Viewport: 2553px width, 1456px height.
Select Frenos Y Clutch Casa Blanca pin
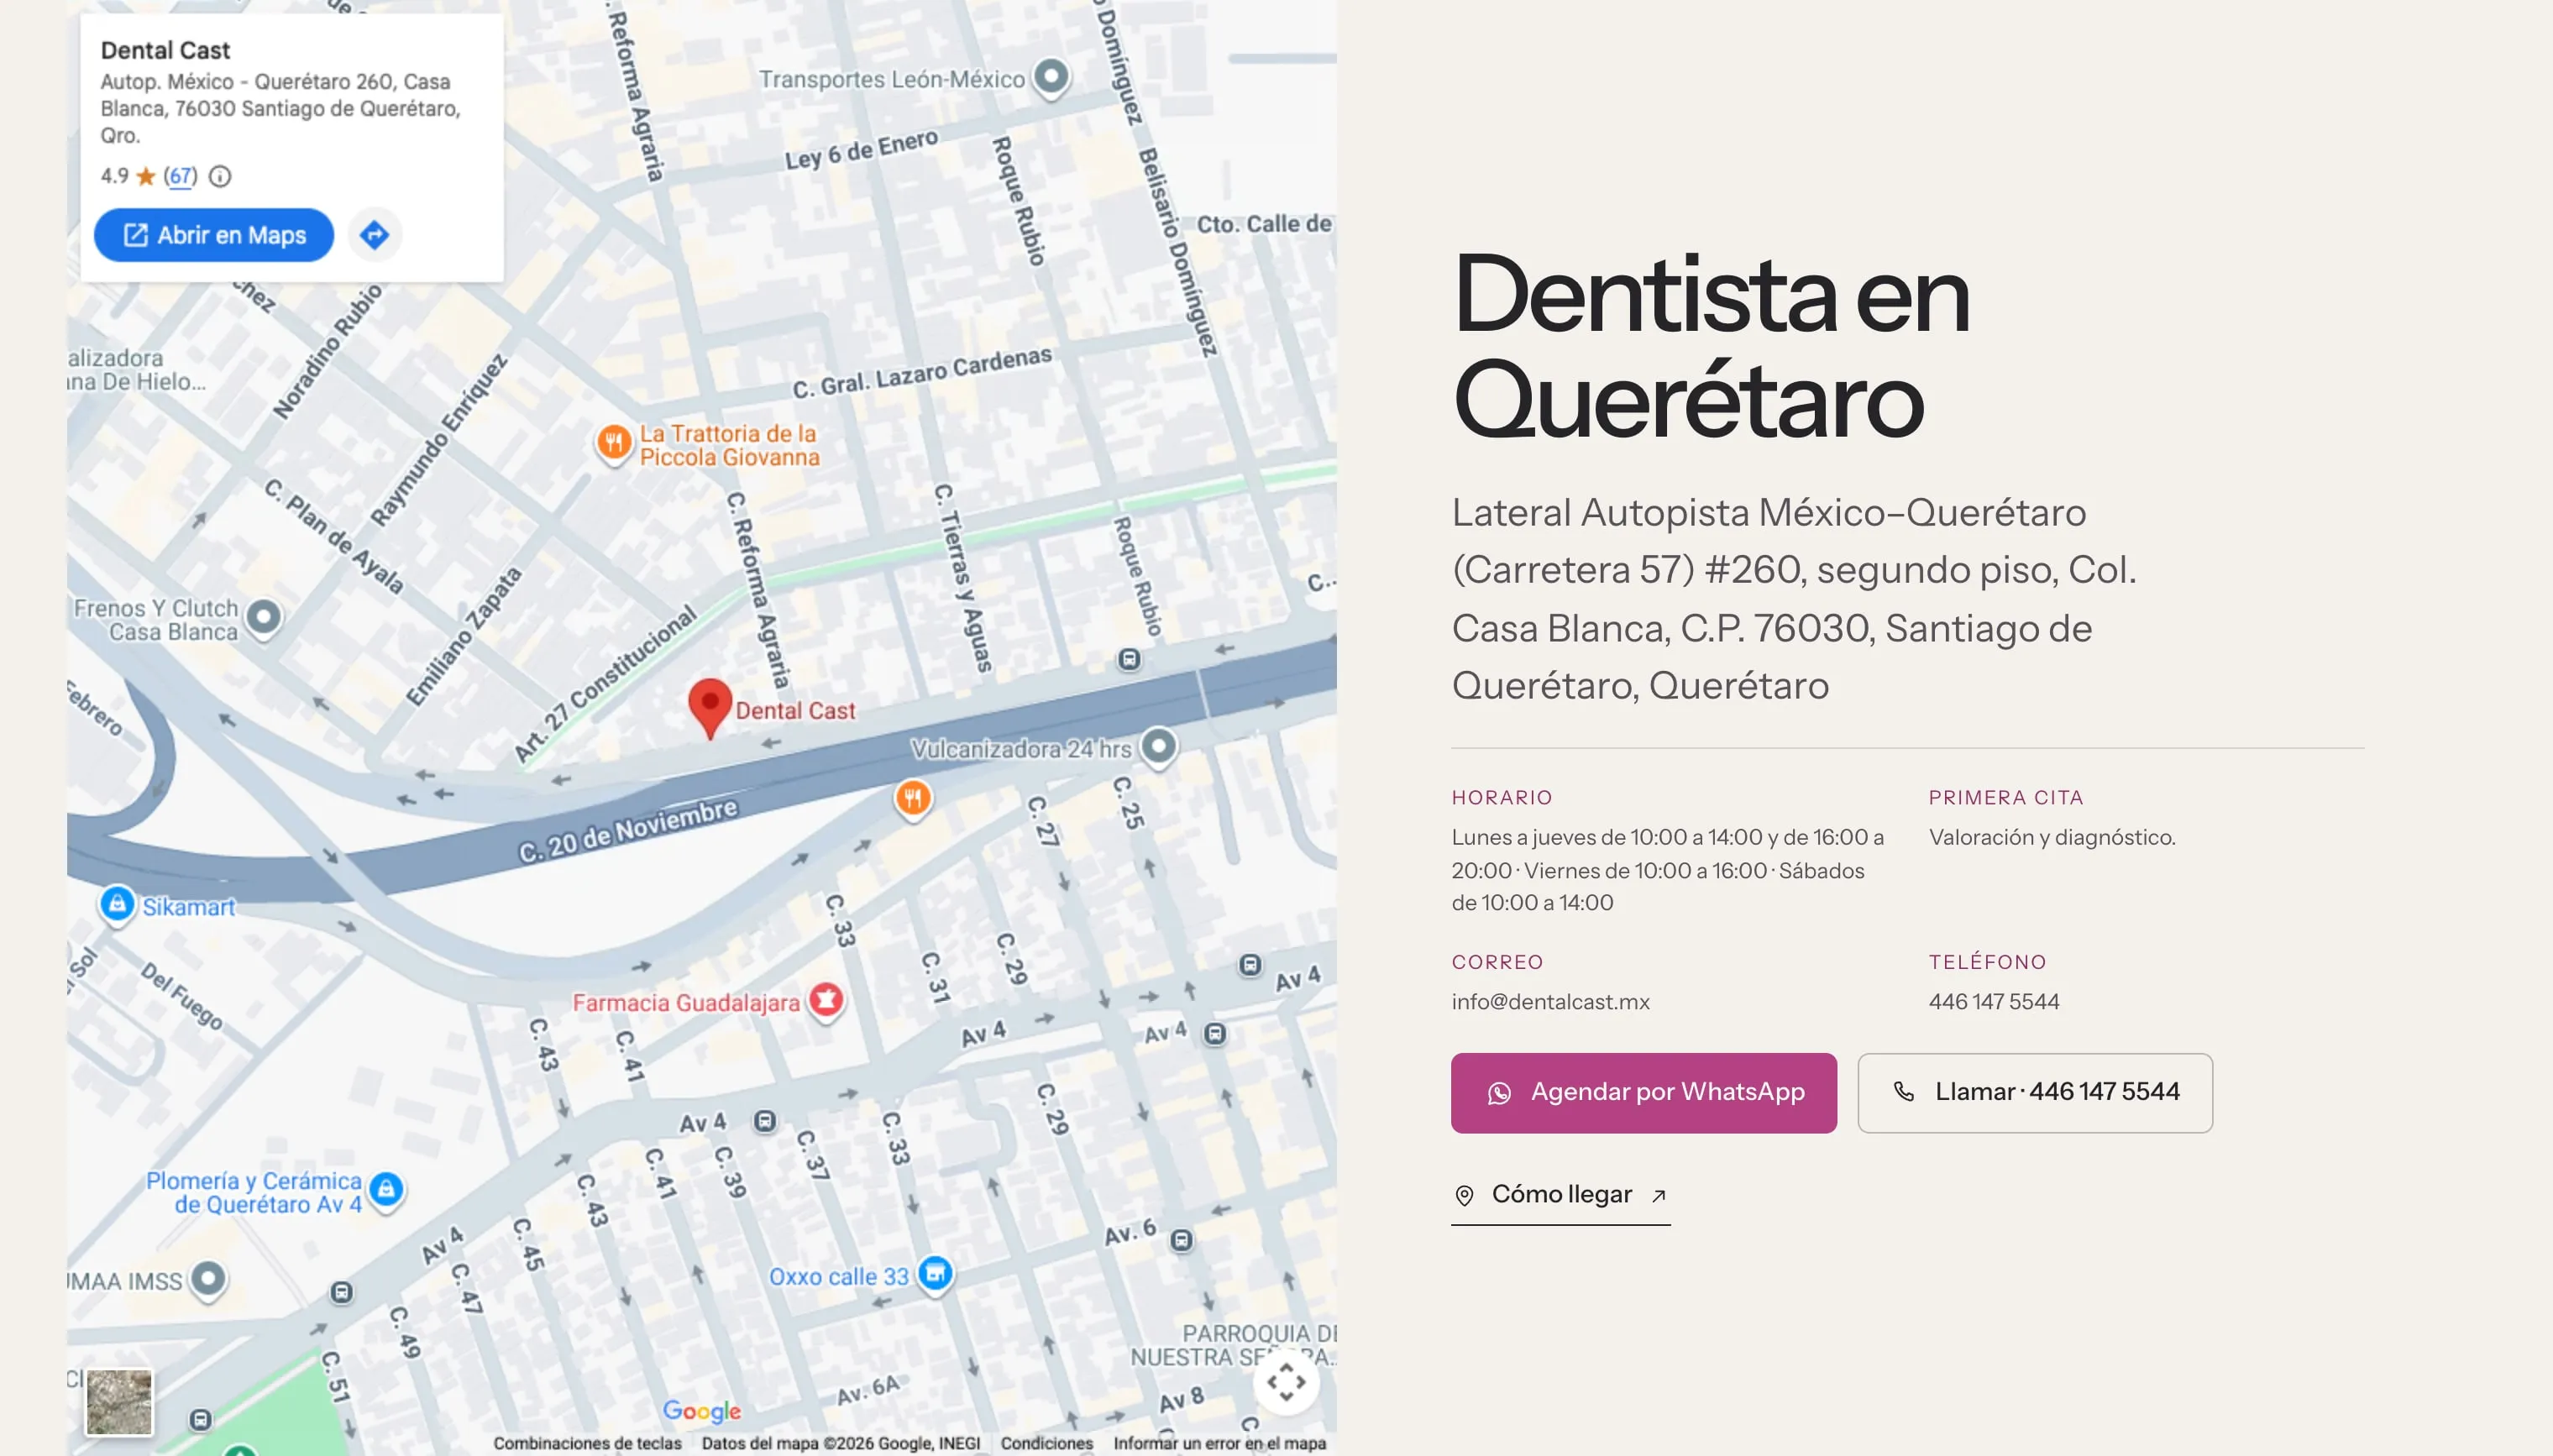(264, 618)
